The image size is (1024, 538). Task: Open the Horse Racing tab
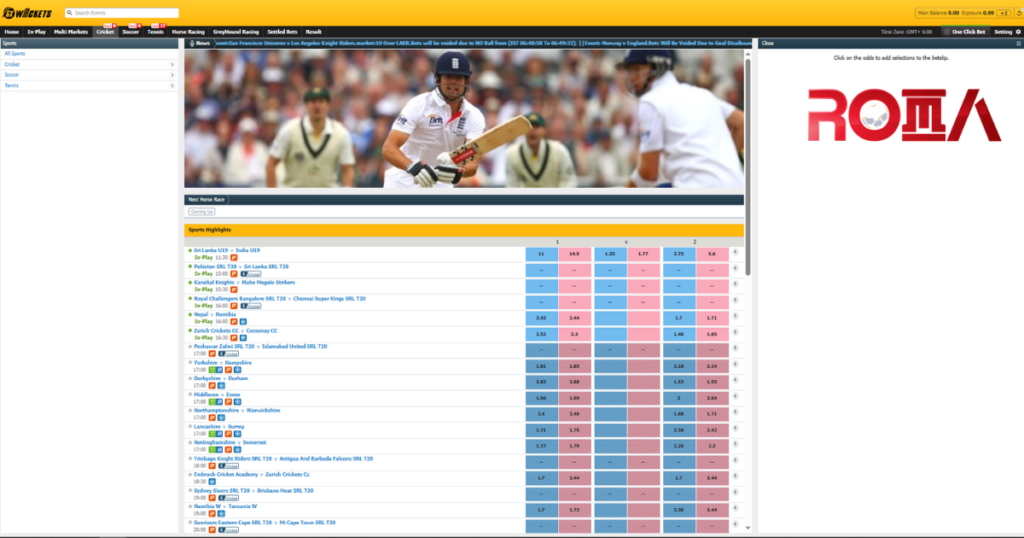tap(188, 31)
